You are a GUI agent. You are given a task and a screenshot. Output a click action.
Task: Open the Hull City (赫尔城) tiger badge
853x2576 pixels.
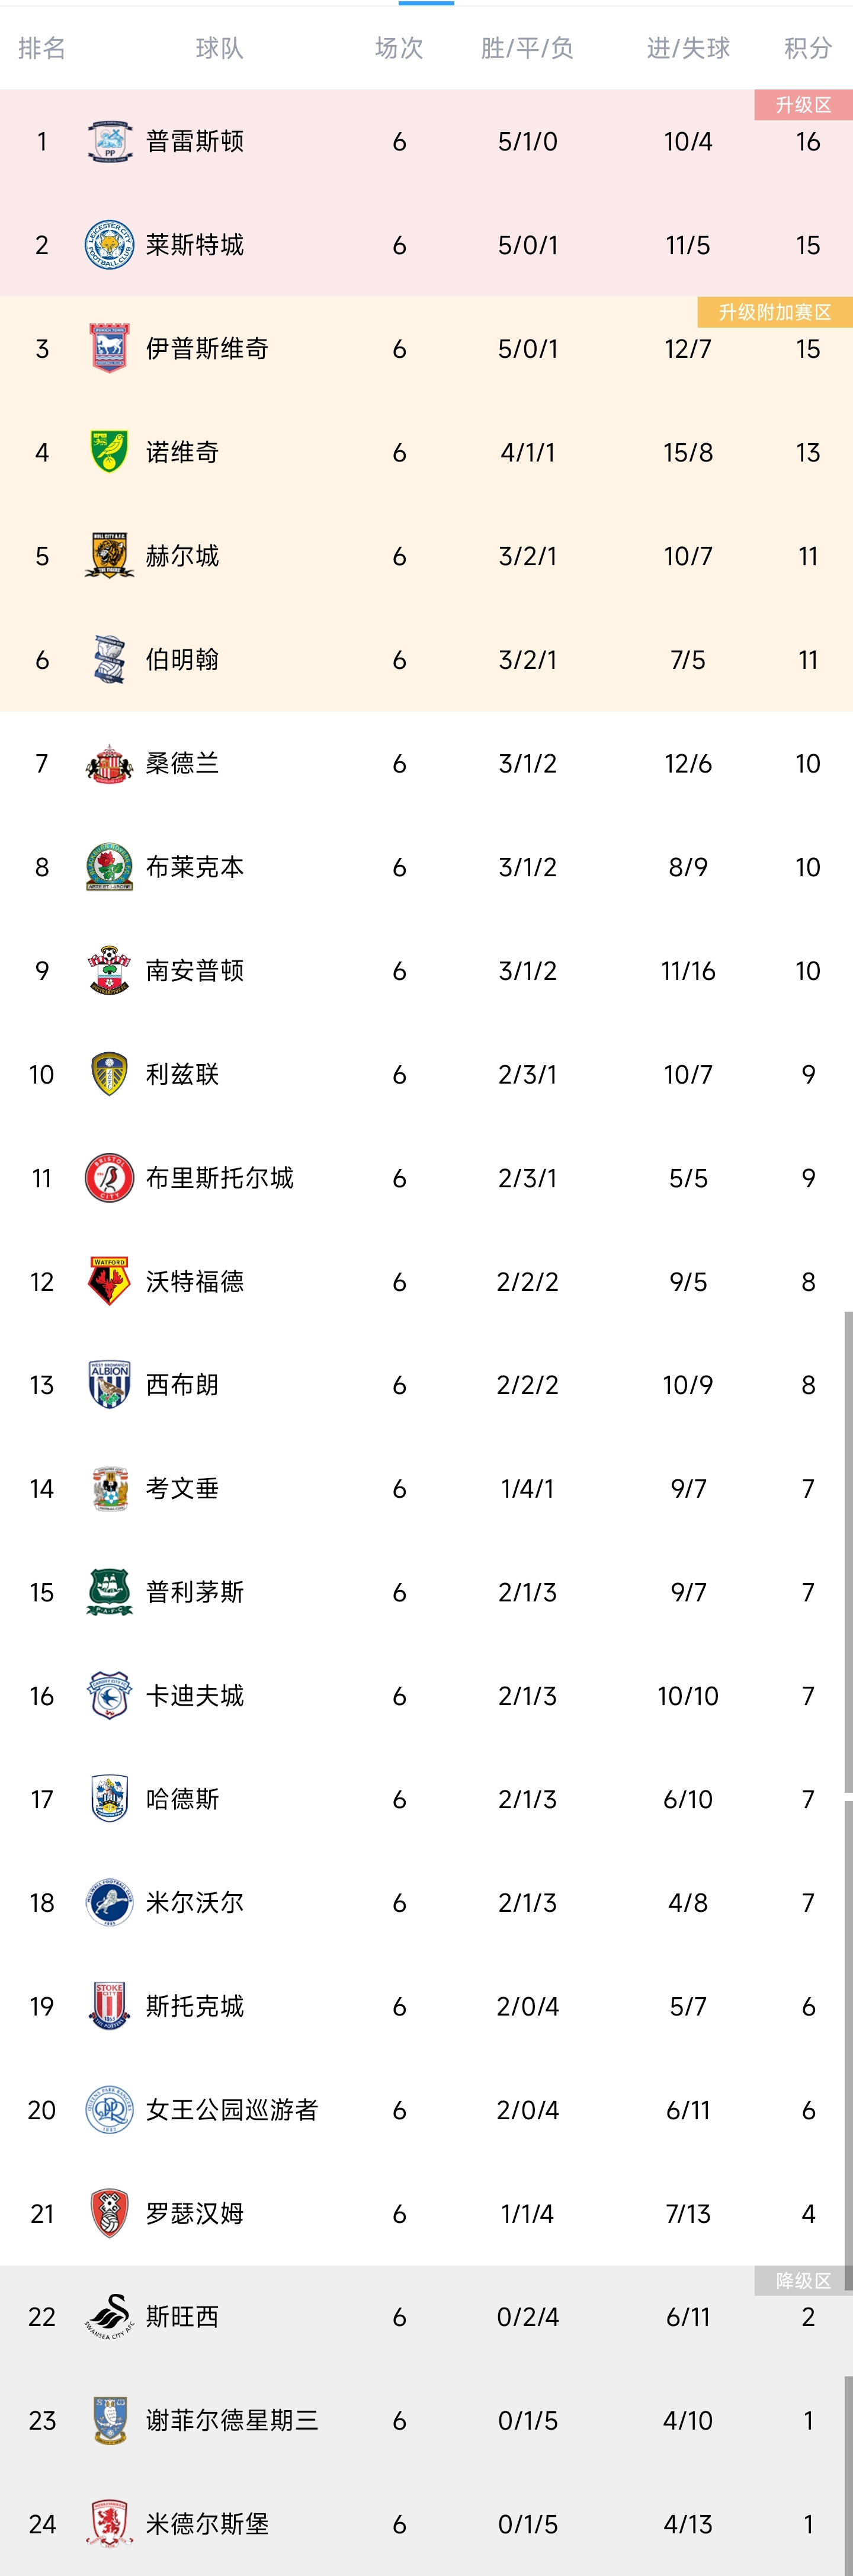[x=109, y=556]
